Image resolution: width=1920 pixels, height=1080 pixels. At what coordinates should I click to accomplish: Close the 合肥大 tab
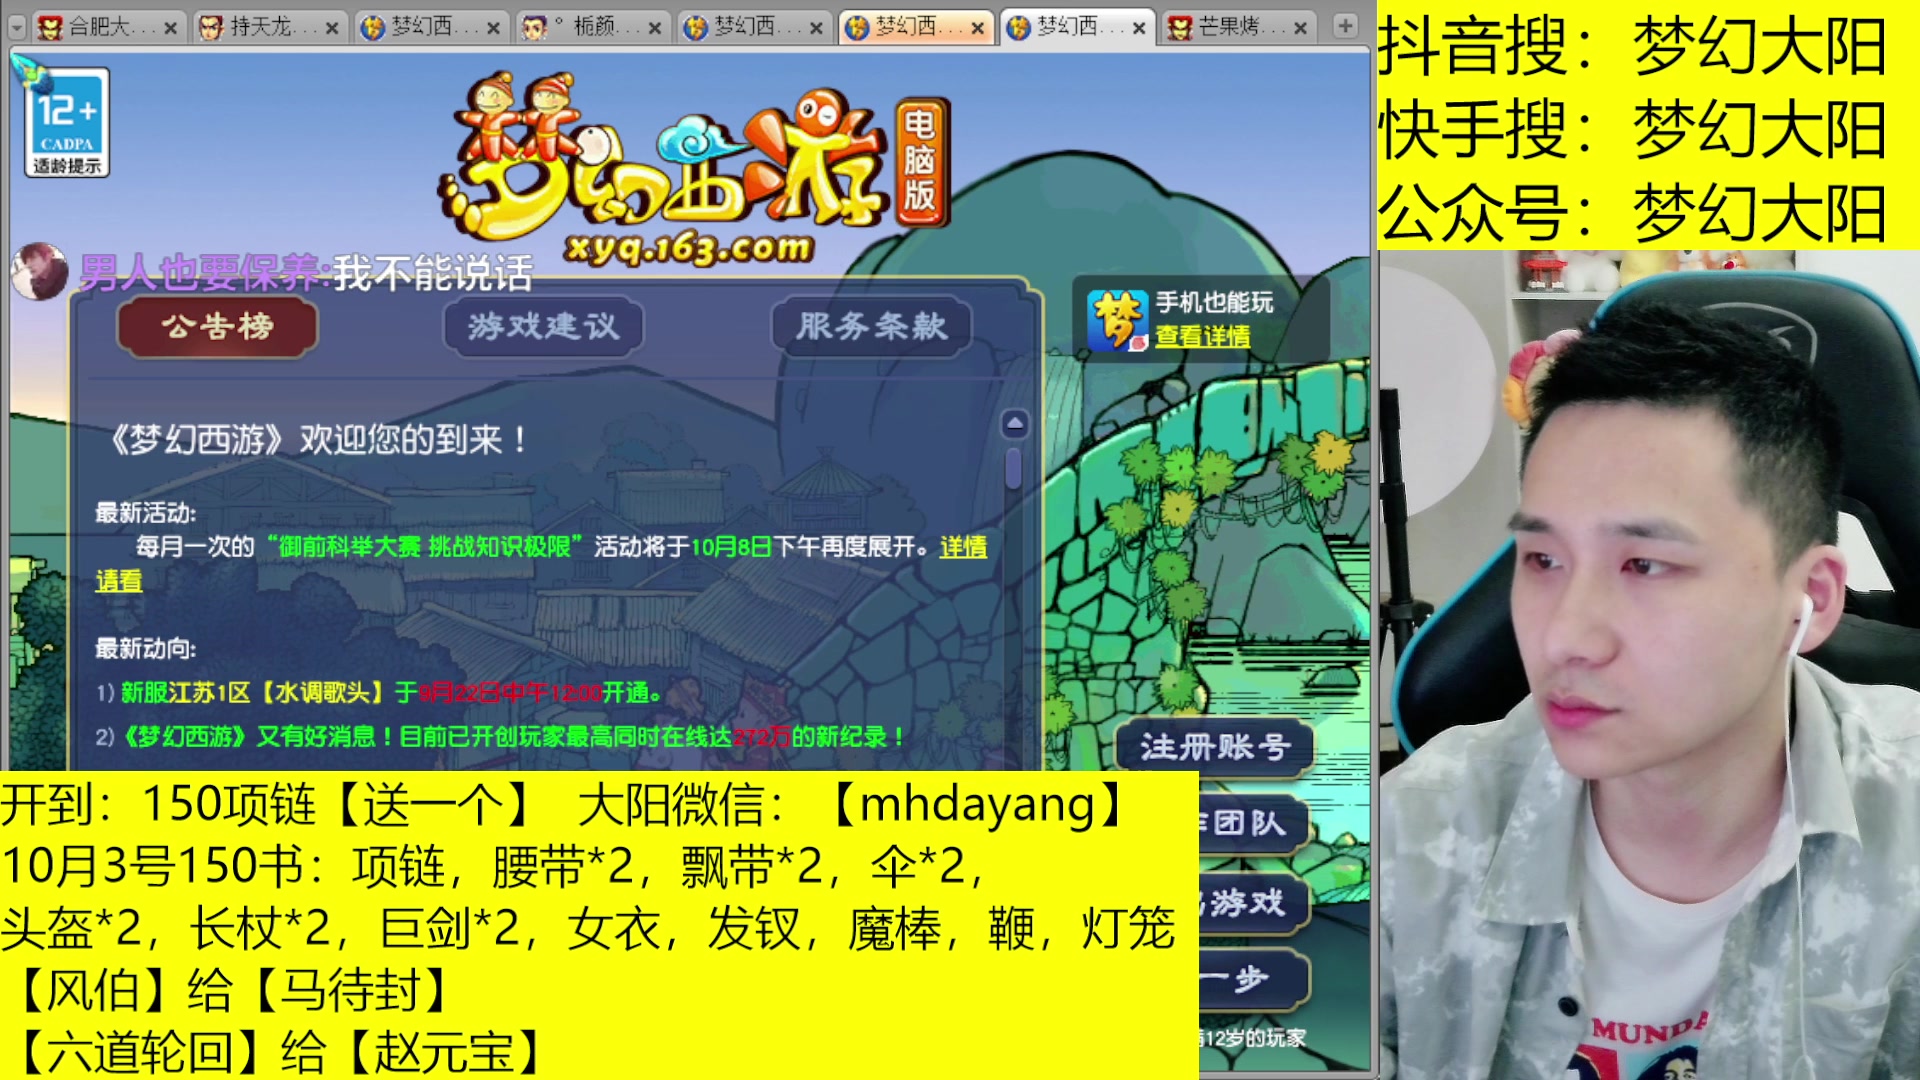click(x=170, y=28)
